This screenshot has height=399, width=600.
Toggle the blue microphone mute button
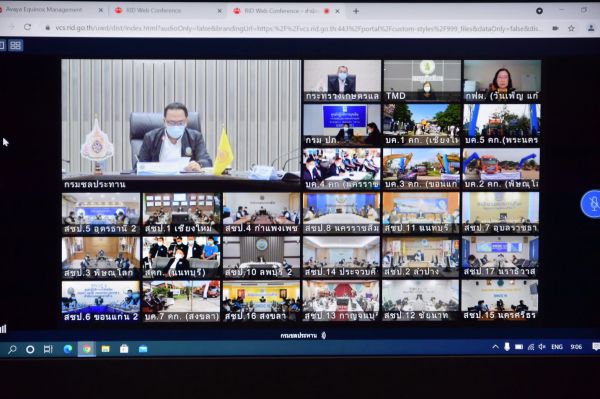(592, 204)
